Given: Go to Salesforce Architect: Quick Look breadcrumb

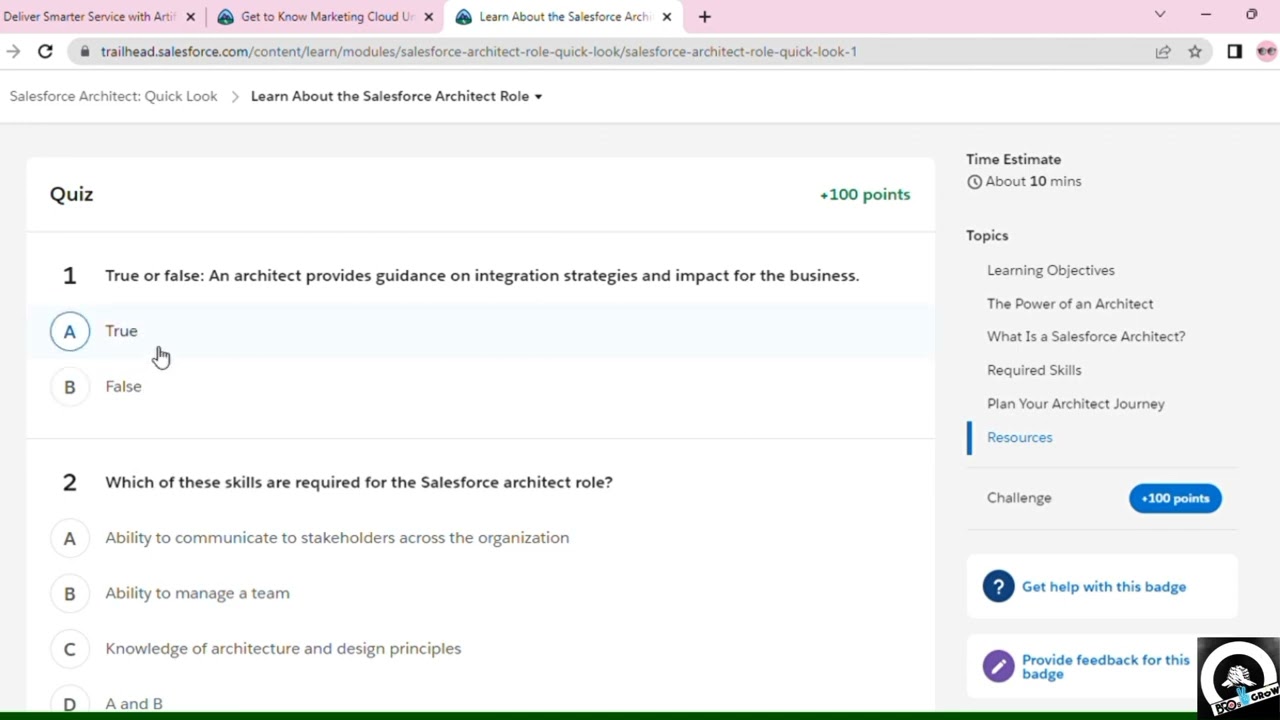Looking at the screenshot, I should click(x=113, y=96).
